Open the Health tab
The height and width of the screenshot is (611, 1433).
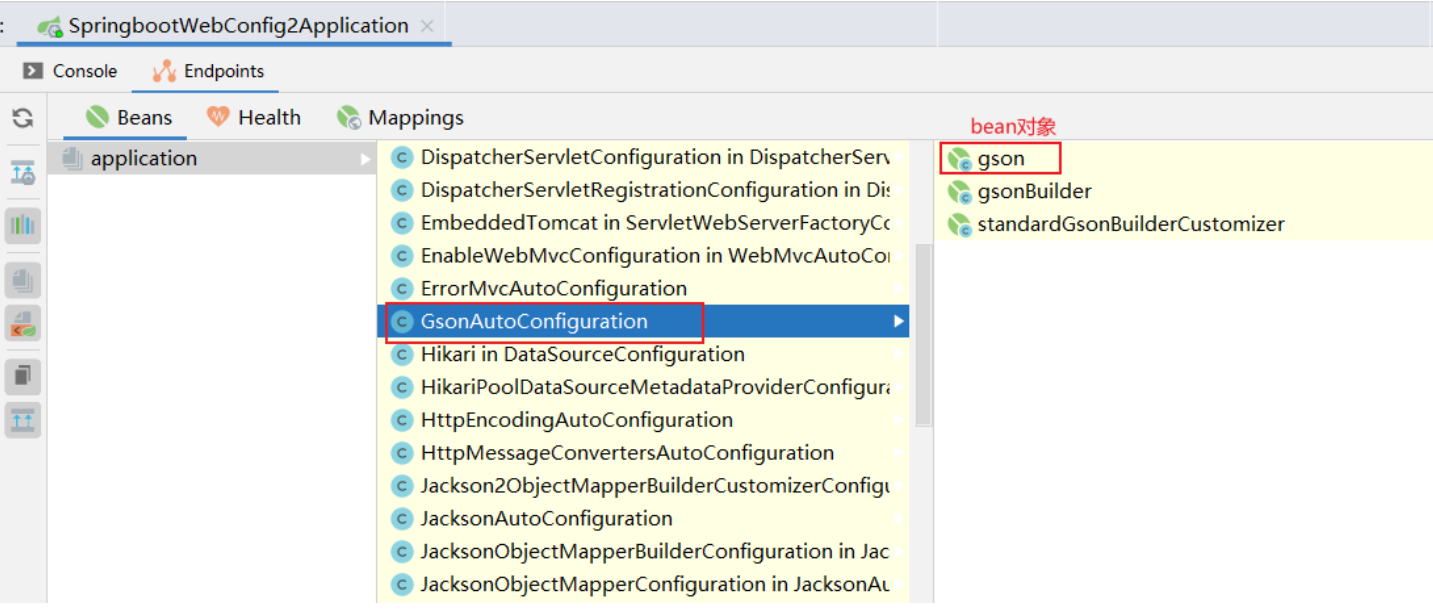point(253,118)
